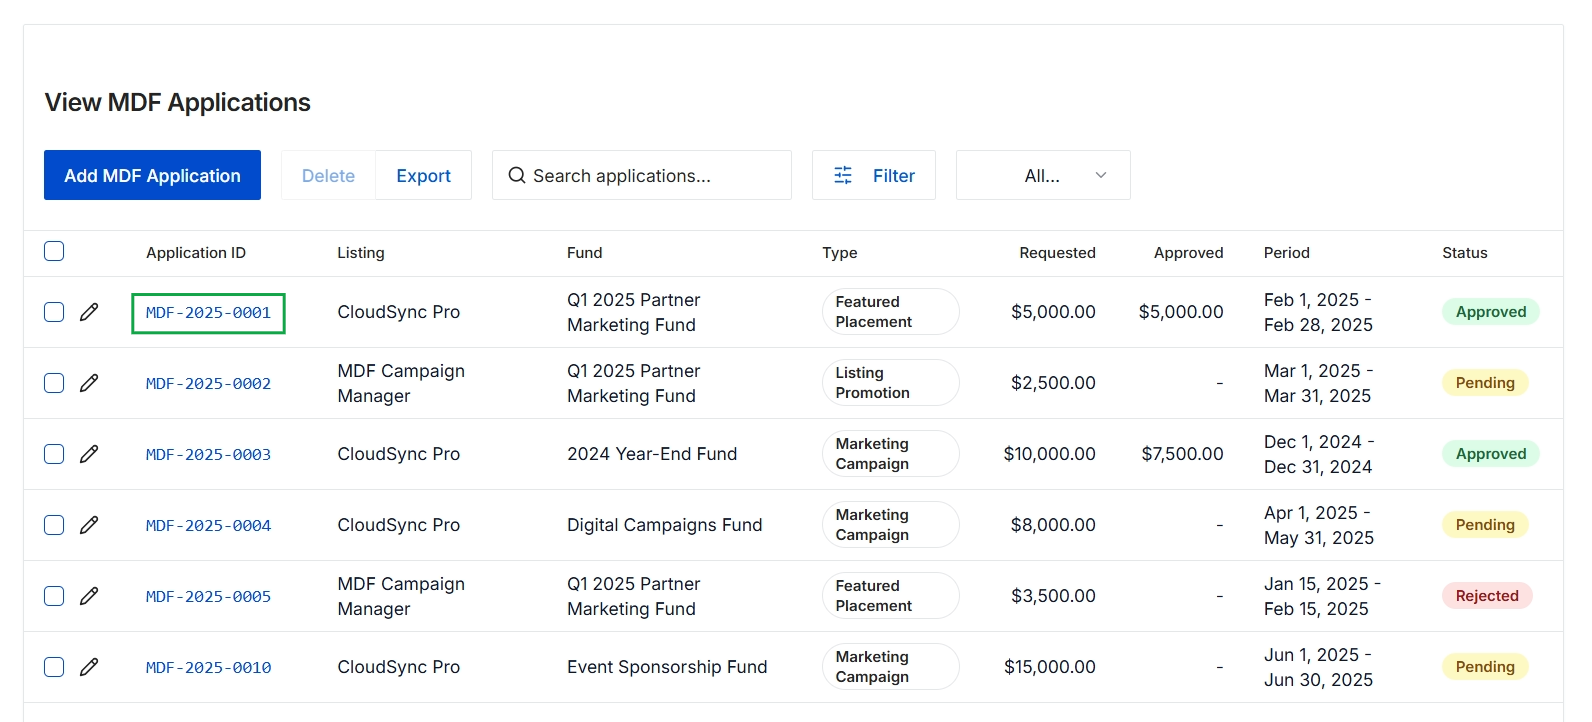Image resolution: width=1592 pixels, height=722 pixels.
Task: Click the Rejected status badge
Action: point(1487,596)
